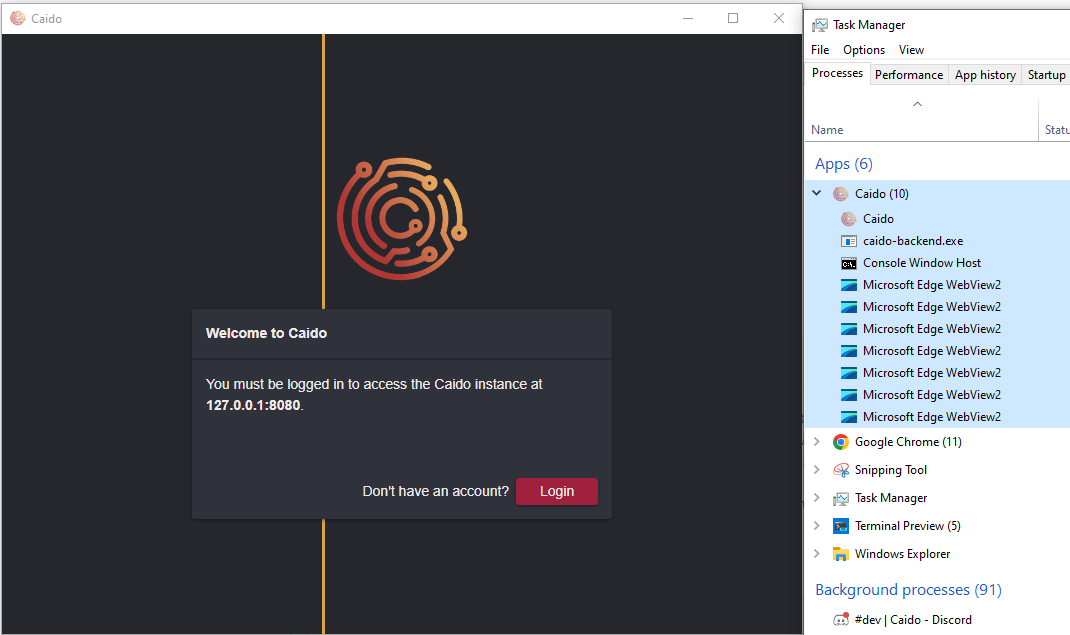Select the caido-backend.exe process icon

coord(848,240)
